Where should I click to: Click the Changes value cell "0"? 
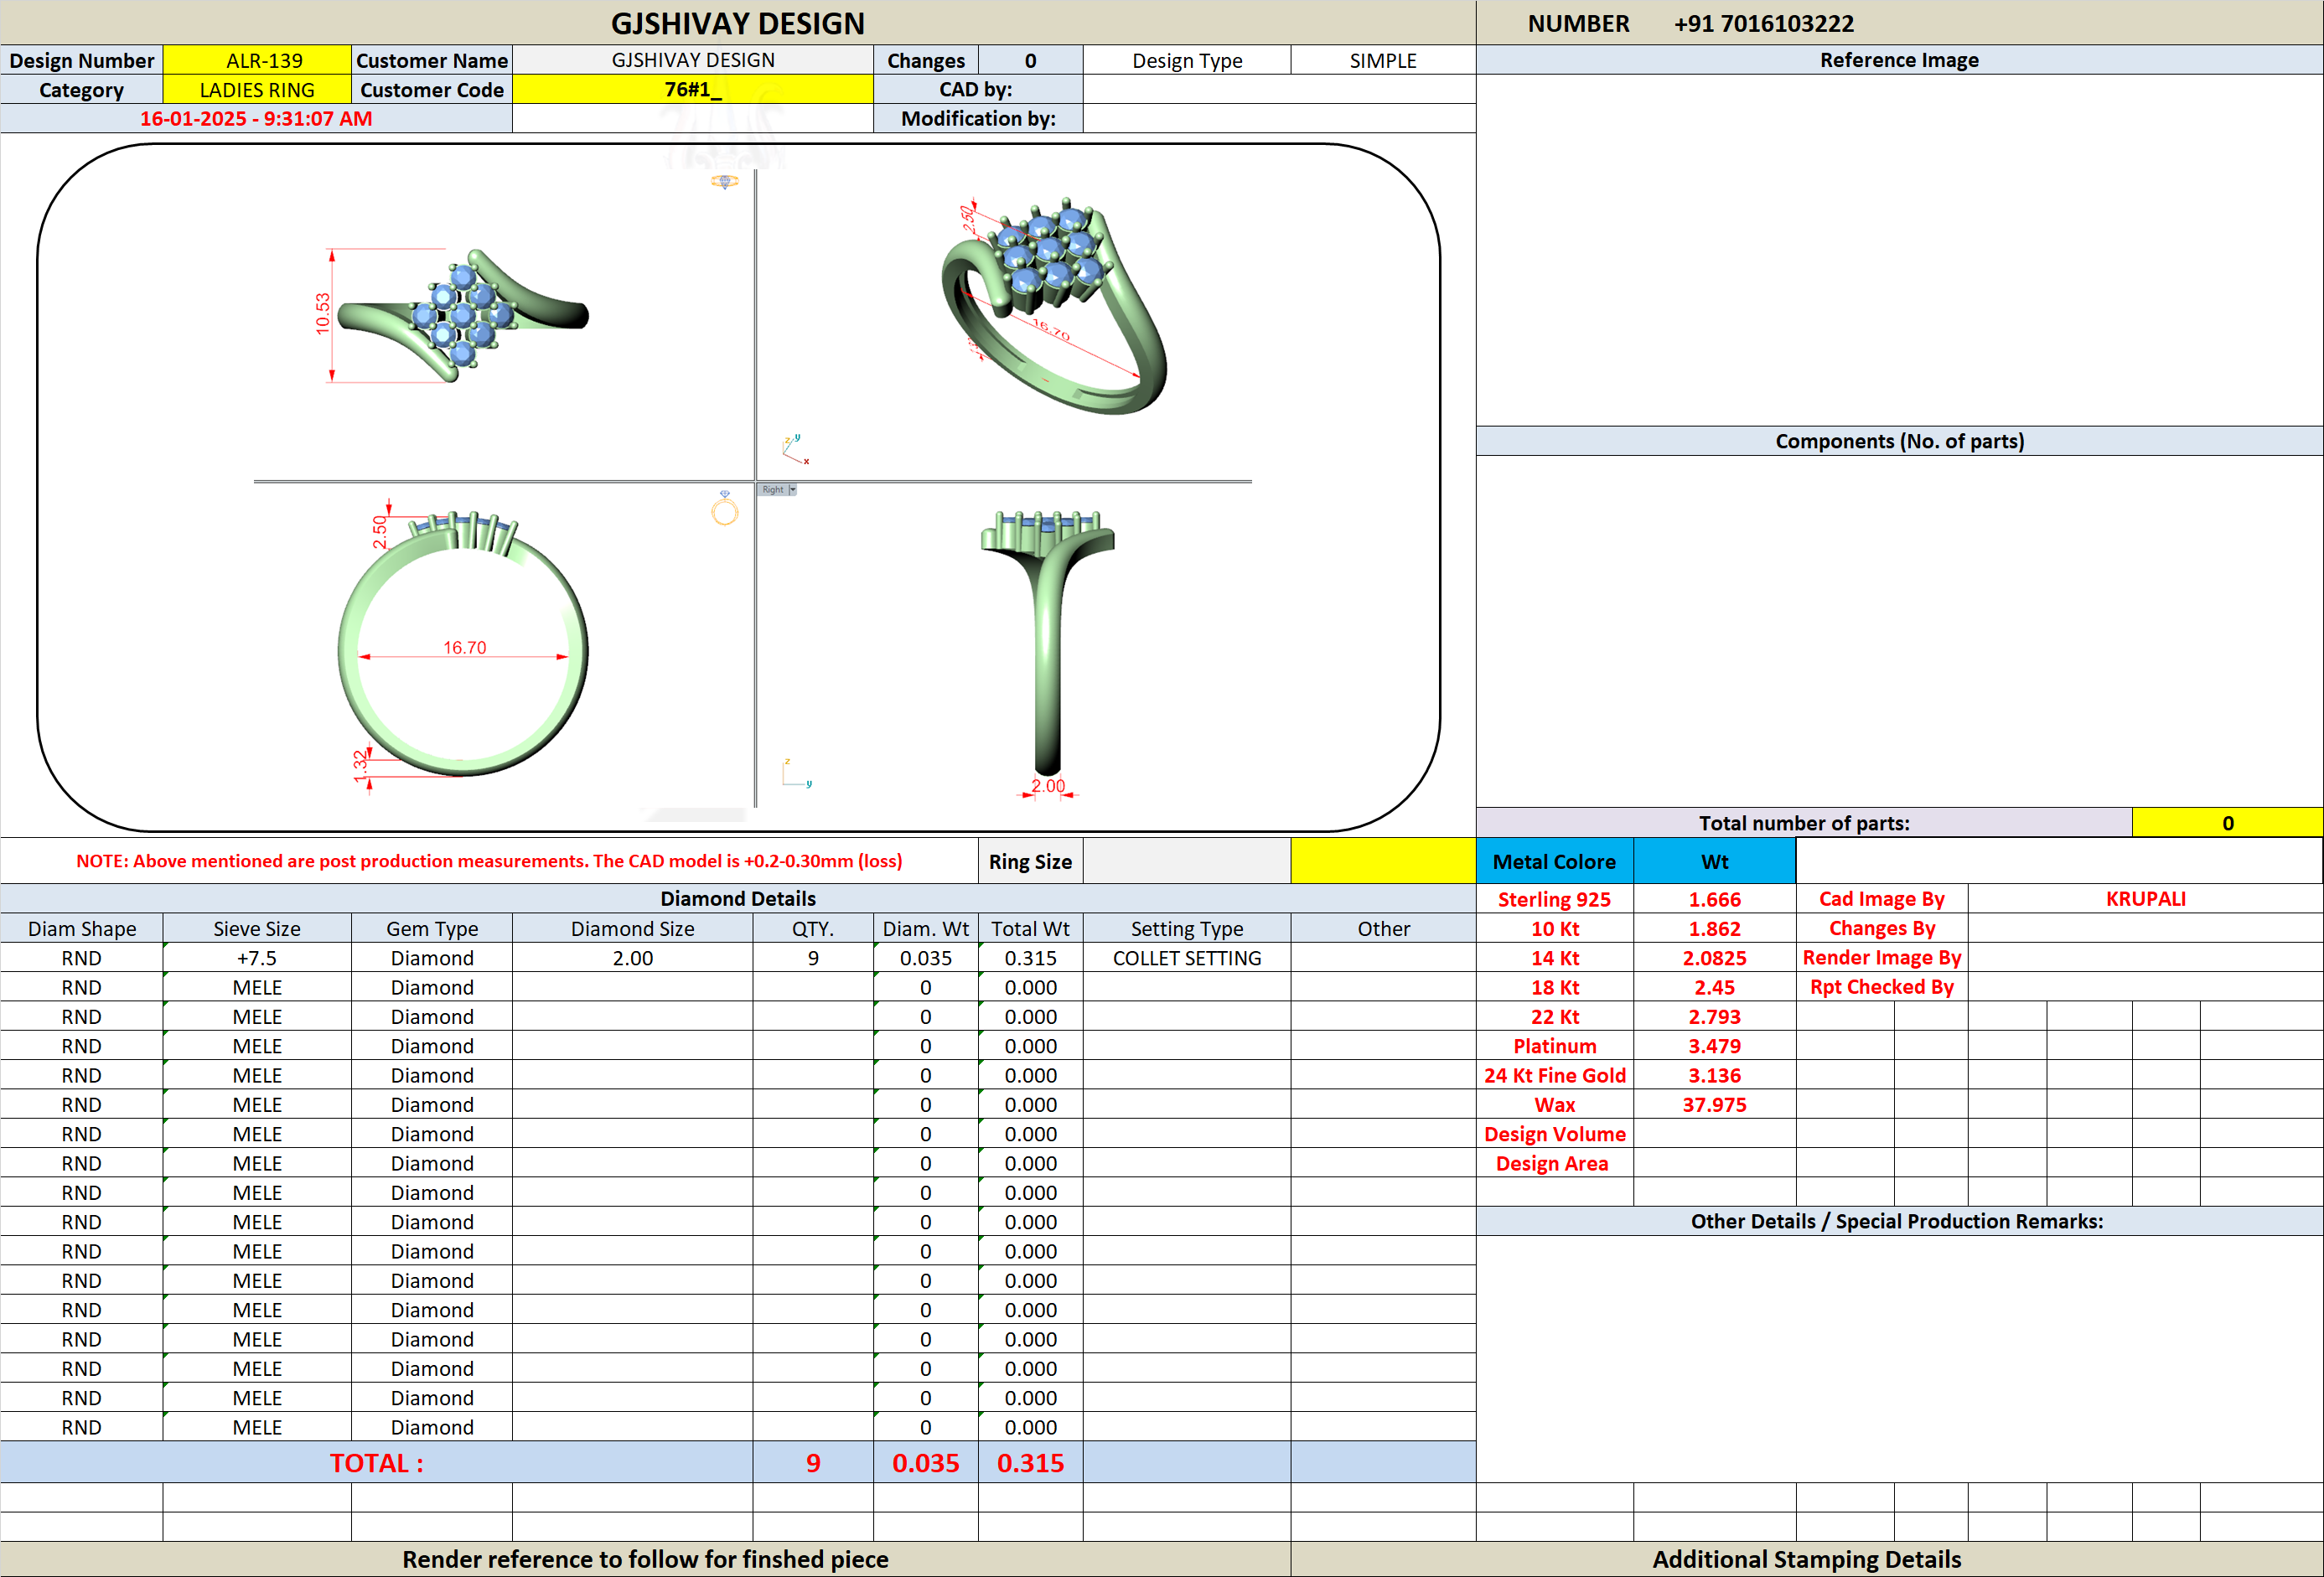[x=1030, y=60]
